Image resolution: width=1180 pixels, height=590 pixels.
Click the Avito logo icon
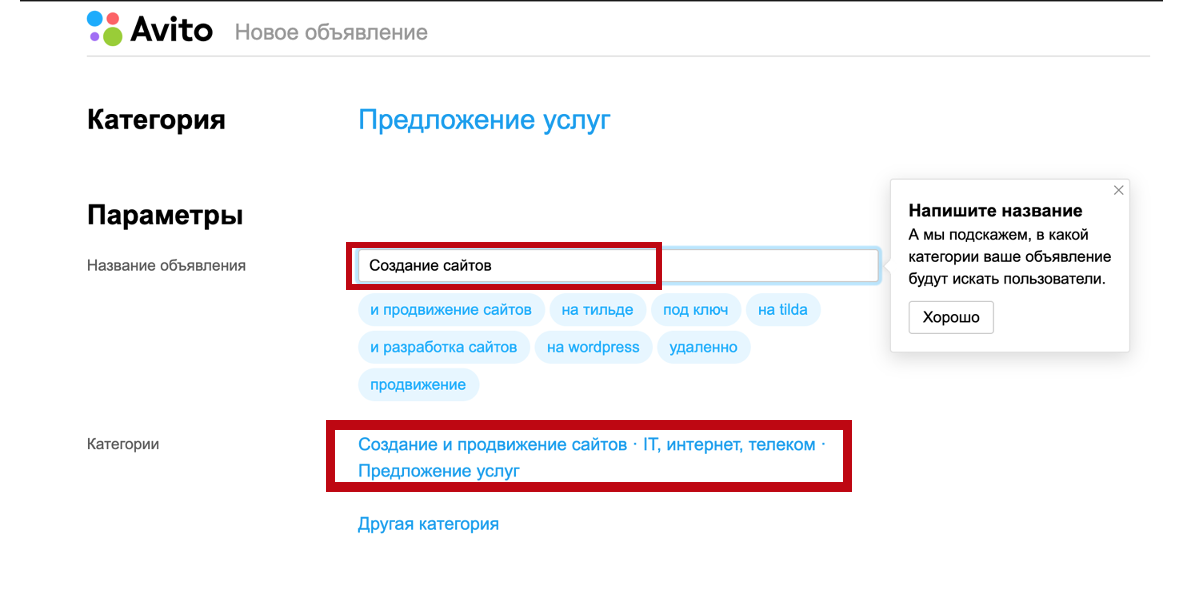[x=101, y=30]
